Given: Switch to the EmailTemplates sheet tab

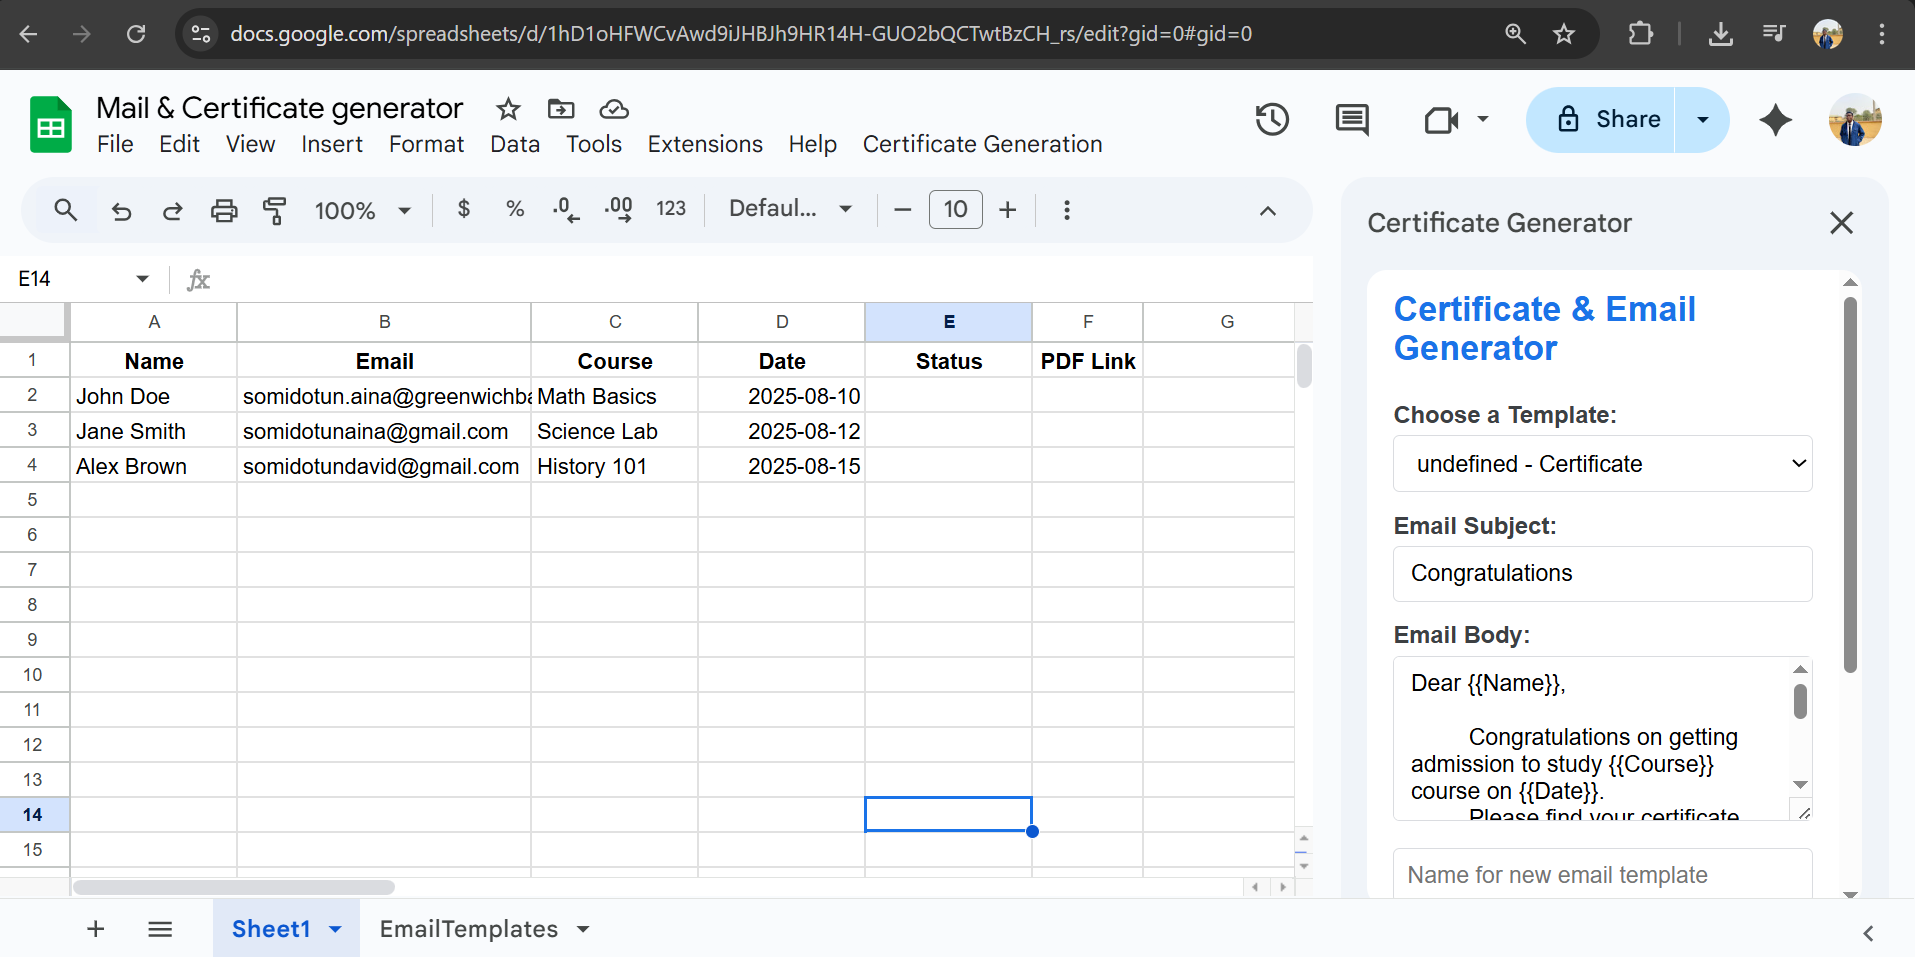Looking at the screenshot, I should [x=468, y=929].
